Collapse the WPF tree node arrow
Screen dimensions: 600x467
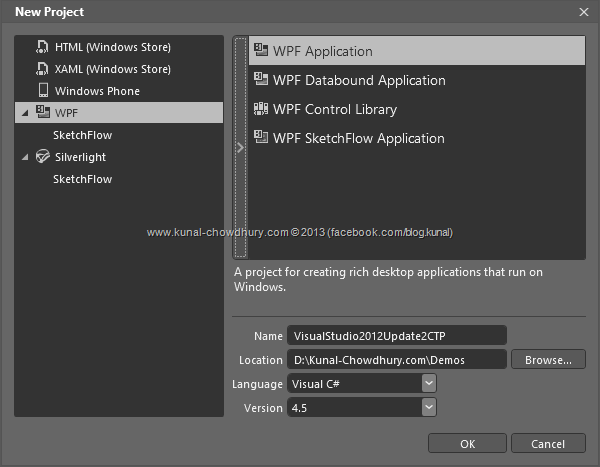pyautogui.click(x=23, y=113)
